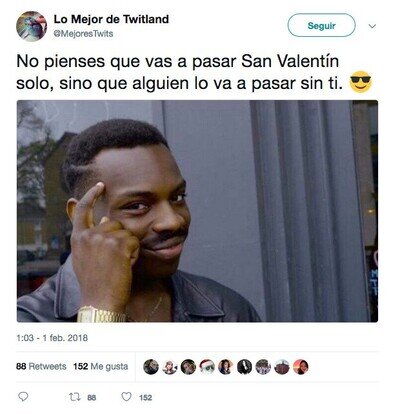This screenshot has width=400, height=414.
Task: Click the Santa hat liker avatar
Action: coord(207,367)
